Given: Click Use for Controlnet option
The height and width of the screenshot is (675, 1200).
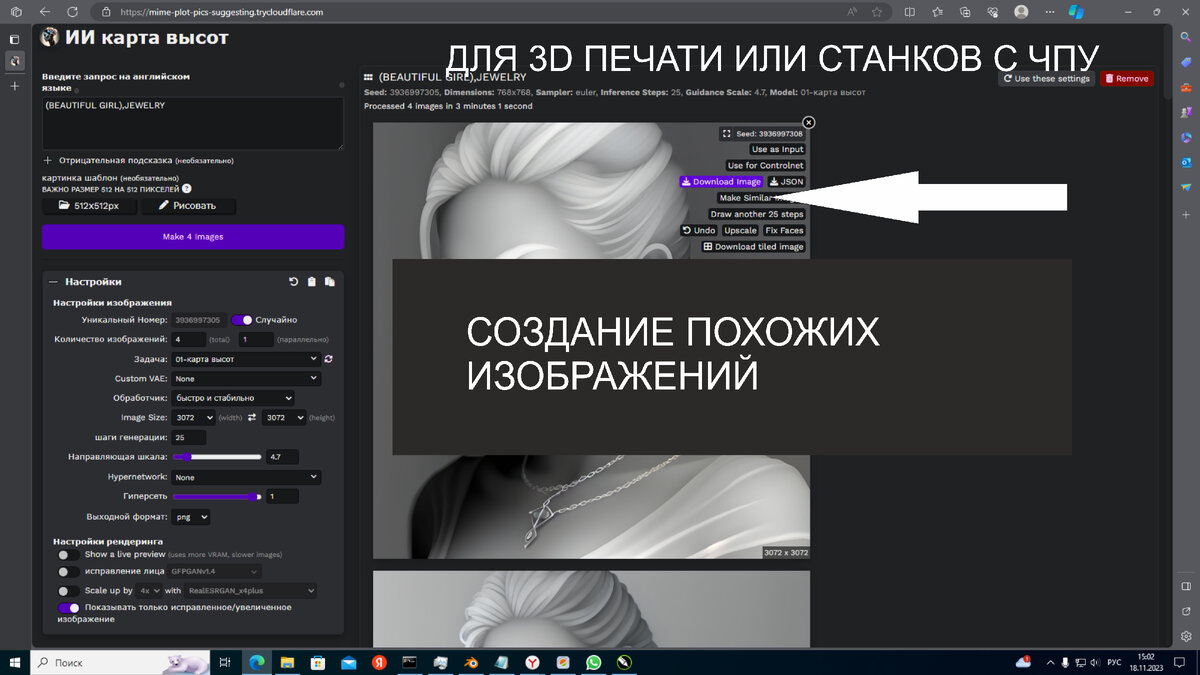Looking at the screenshot, I should (x=765, y=165).
